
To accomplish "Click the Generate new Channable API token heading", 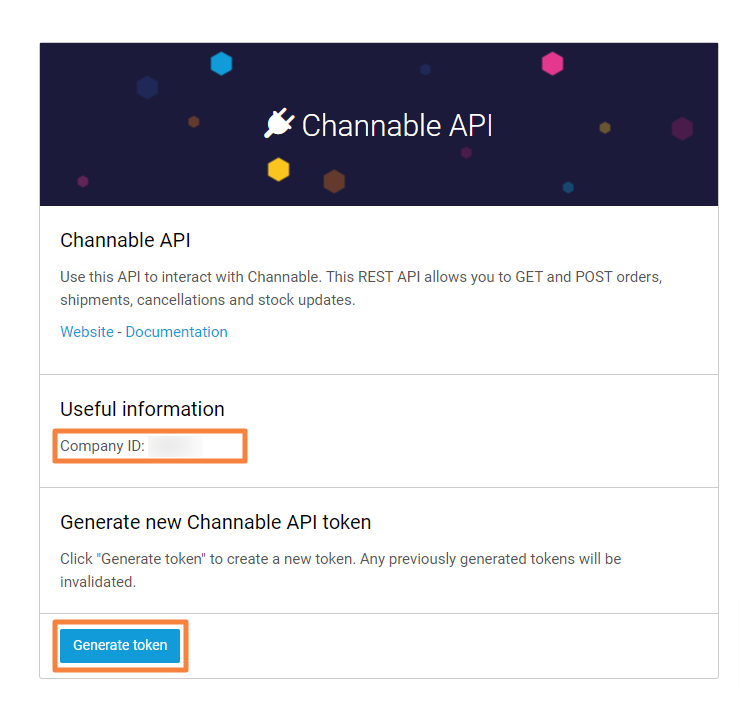I will [x=215, y=522].
